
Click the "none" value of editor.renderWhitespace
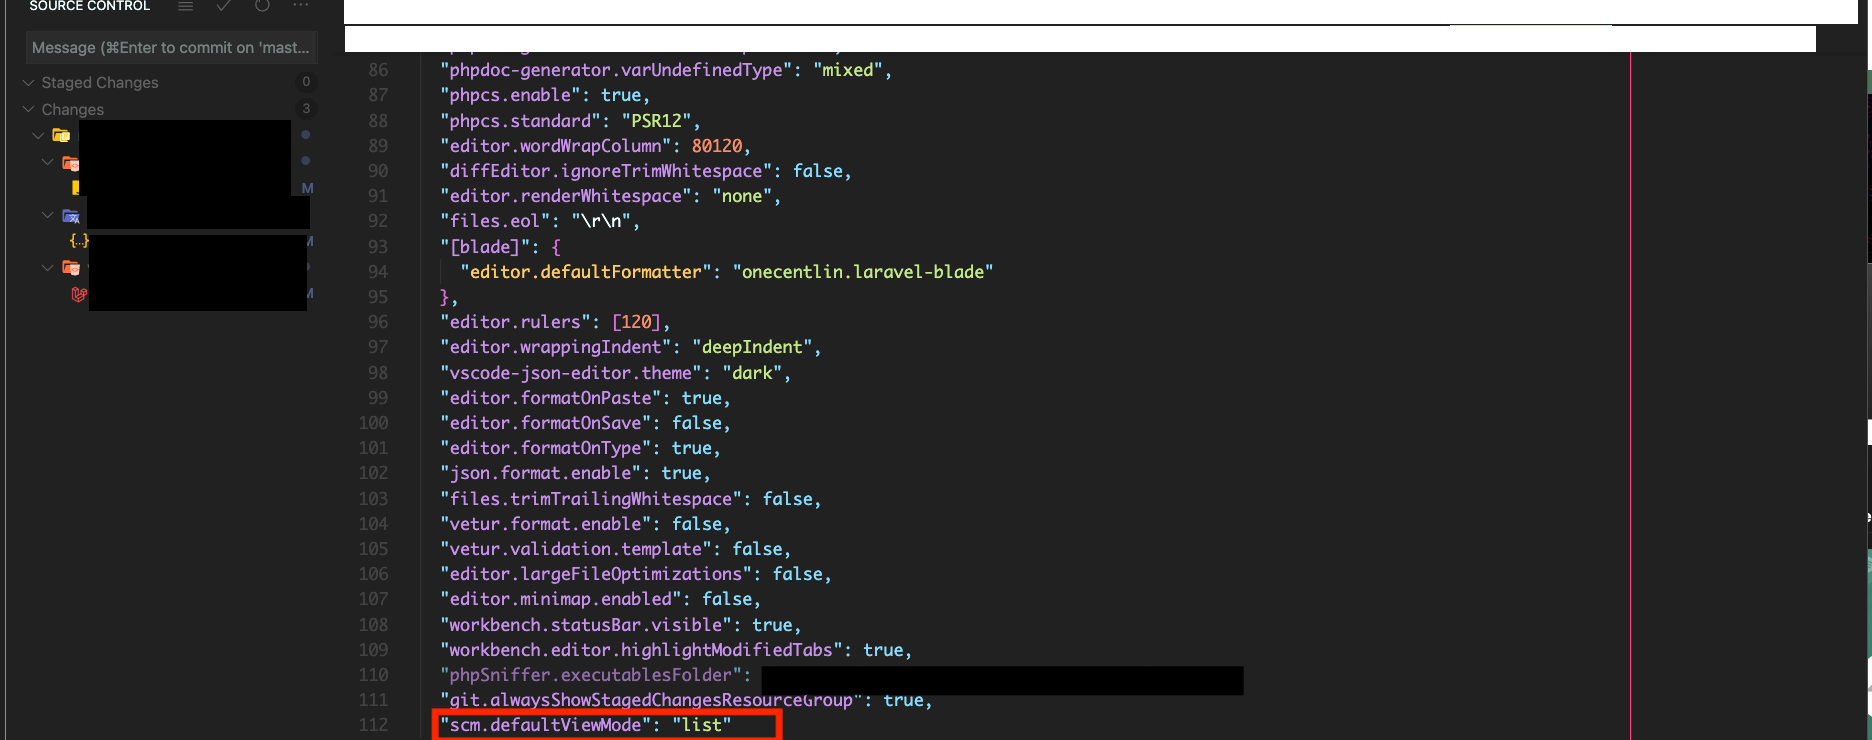point(742,196)
